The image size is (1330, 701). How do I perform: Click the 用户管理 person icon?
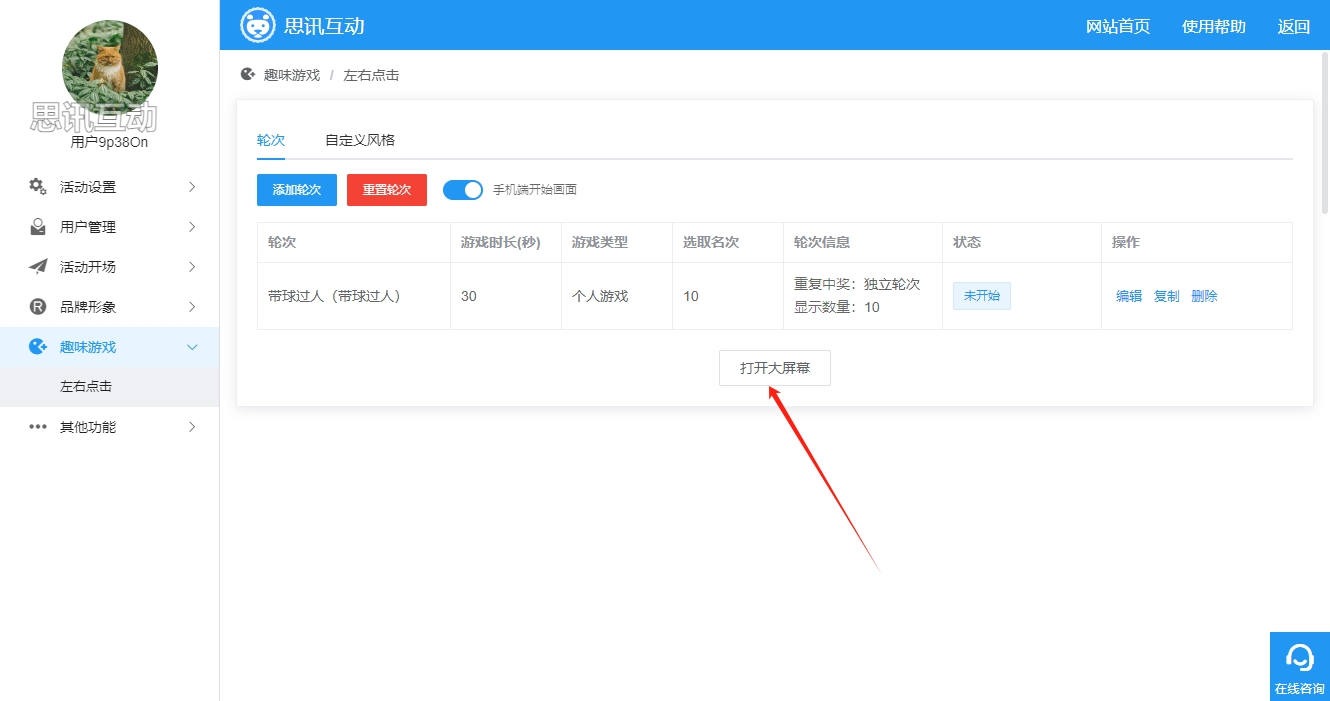pyautogui.click(x=38, y=227)
